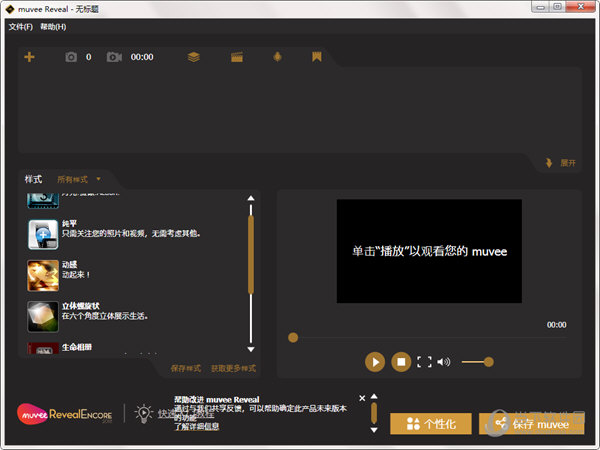Click the 样式 tab label
Viewport: 600px width, 450px height.
(x=33, y=179)
